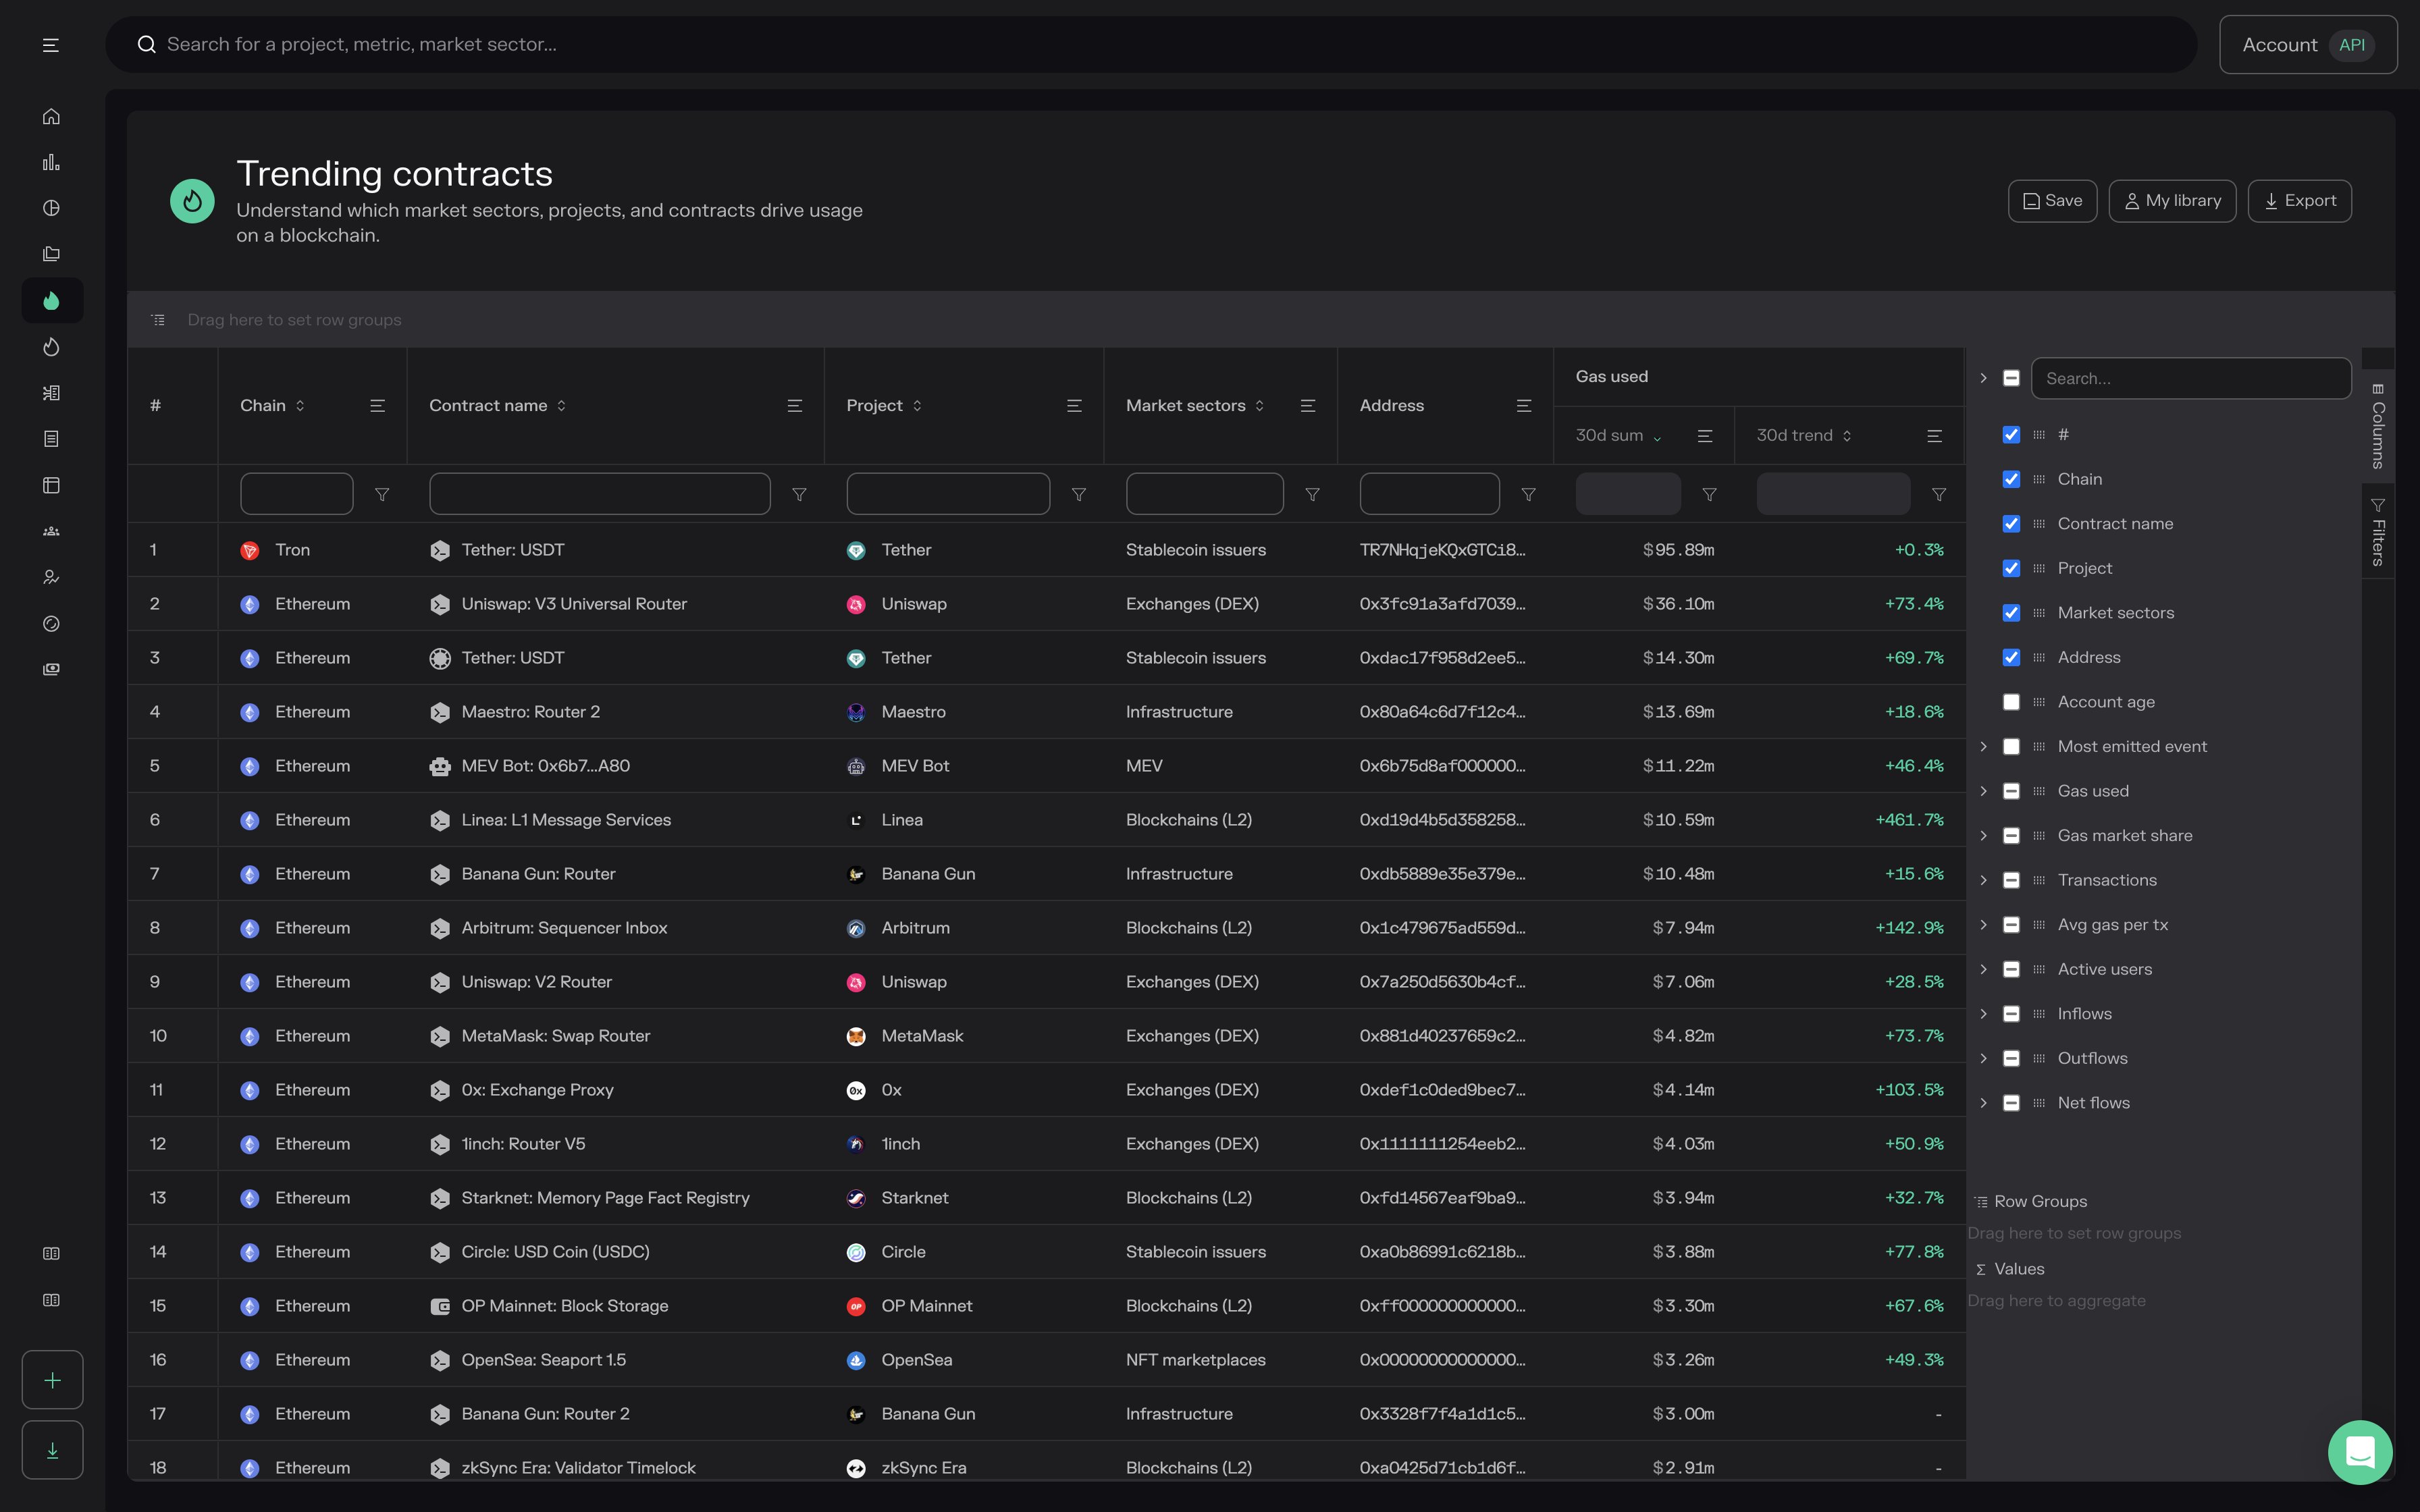Click the download icon in left sidebar

(x=52, y=1450)
